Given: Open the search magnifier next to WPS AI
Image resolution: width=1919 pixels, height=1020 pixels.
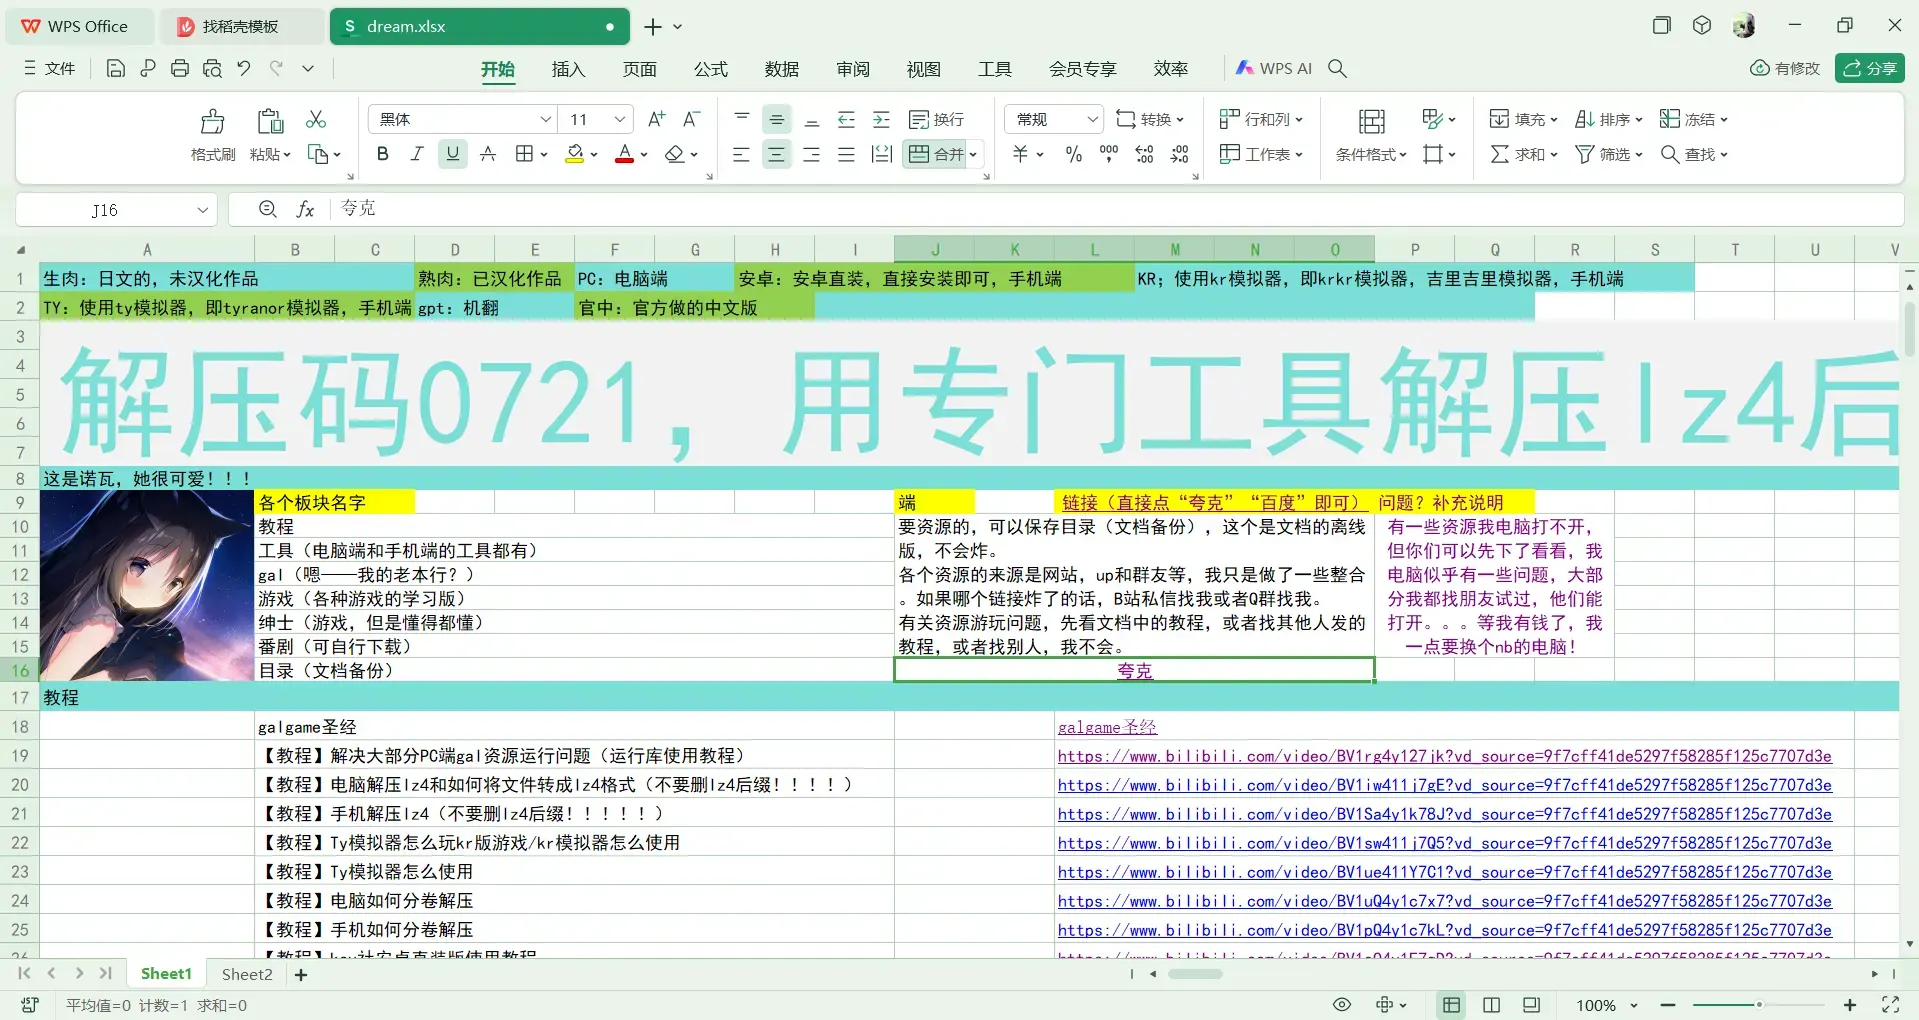Looking at the screenshot, I should (1337, 68).
